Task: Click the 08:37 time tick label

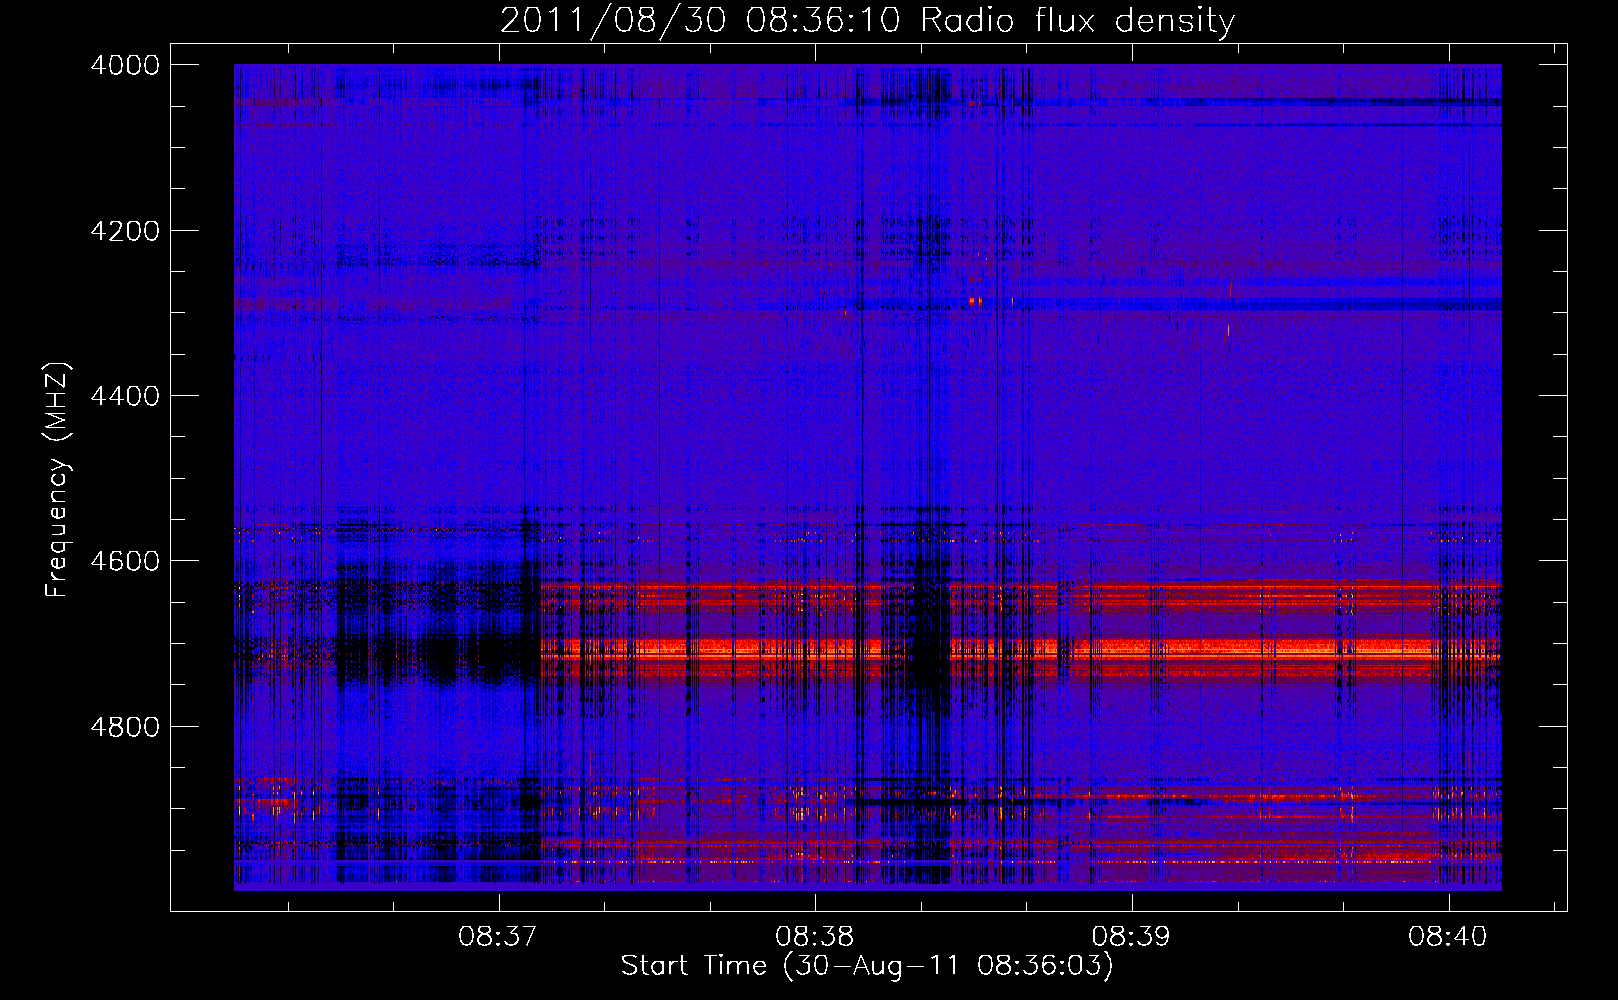Action: (498, 936)
